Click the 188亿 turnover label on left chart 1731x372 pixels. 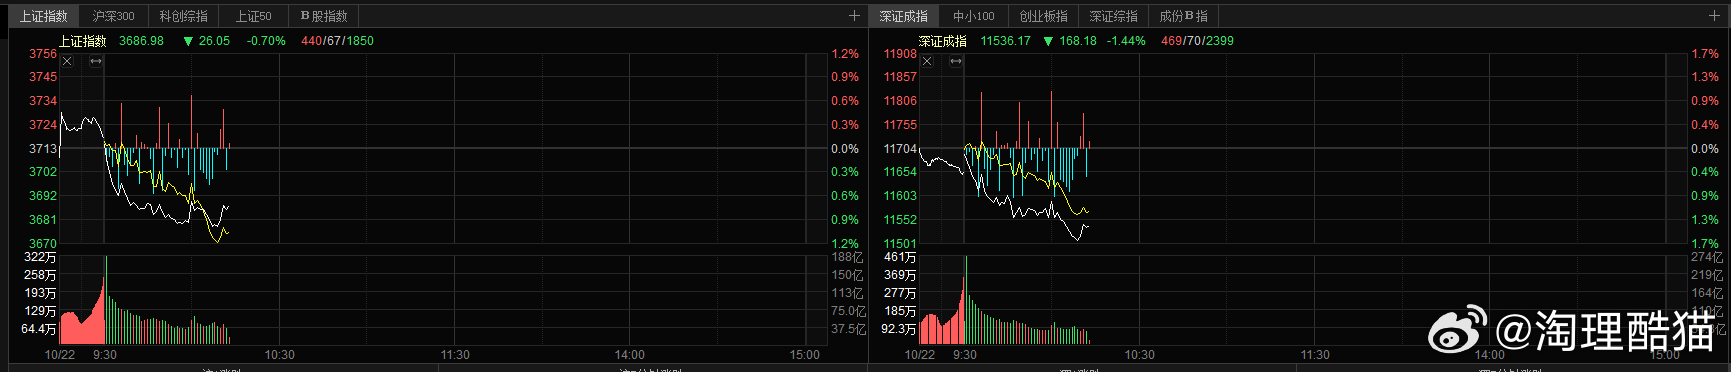pos(847,258)
